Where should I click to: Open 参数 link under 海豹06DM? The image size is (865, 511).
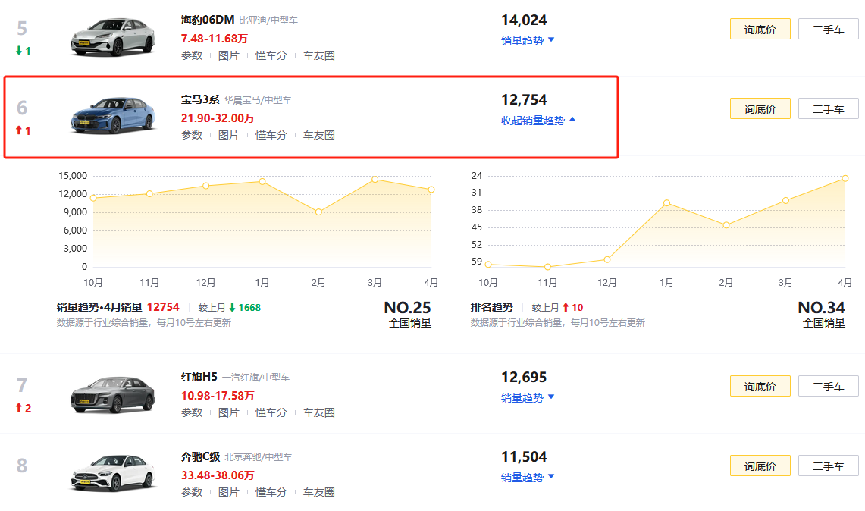tap(192, 55)
